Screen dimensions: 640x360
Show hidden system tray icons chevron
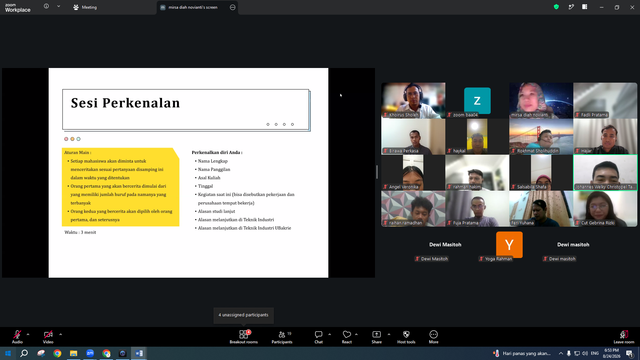pyautogui.click(x=561, y=353)
